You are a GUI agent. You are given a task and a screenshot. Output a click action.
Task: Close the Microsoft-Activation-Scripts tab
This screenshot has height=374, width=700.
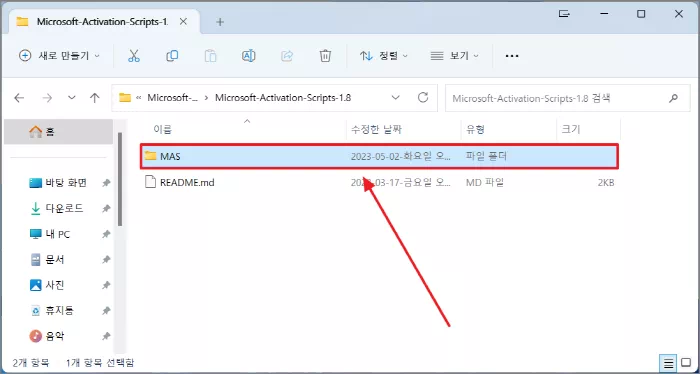pos(183,21)
